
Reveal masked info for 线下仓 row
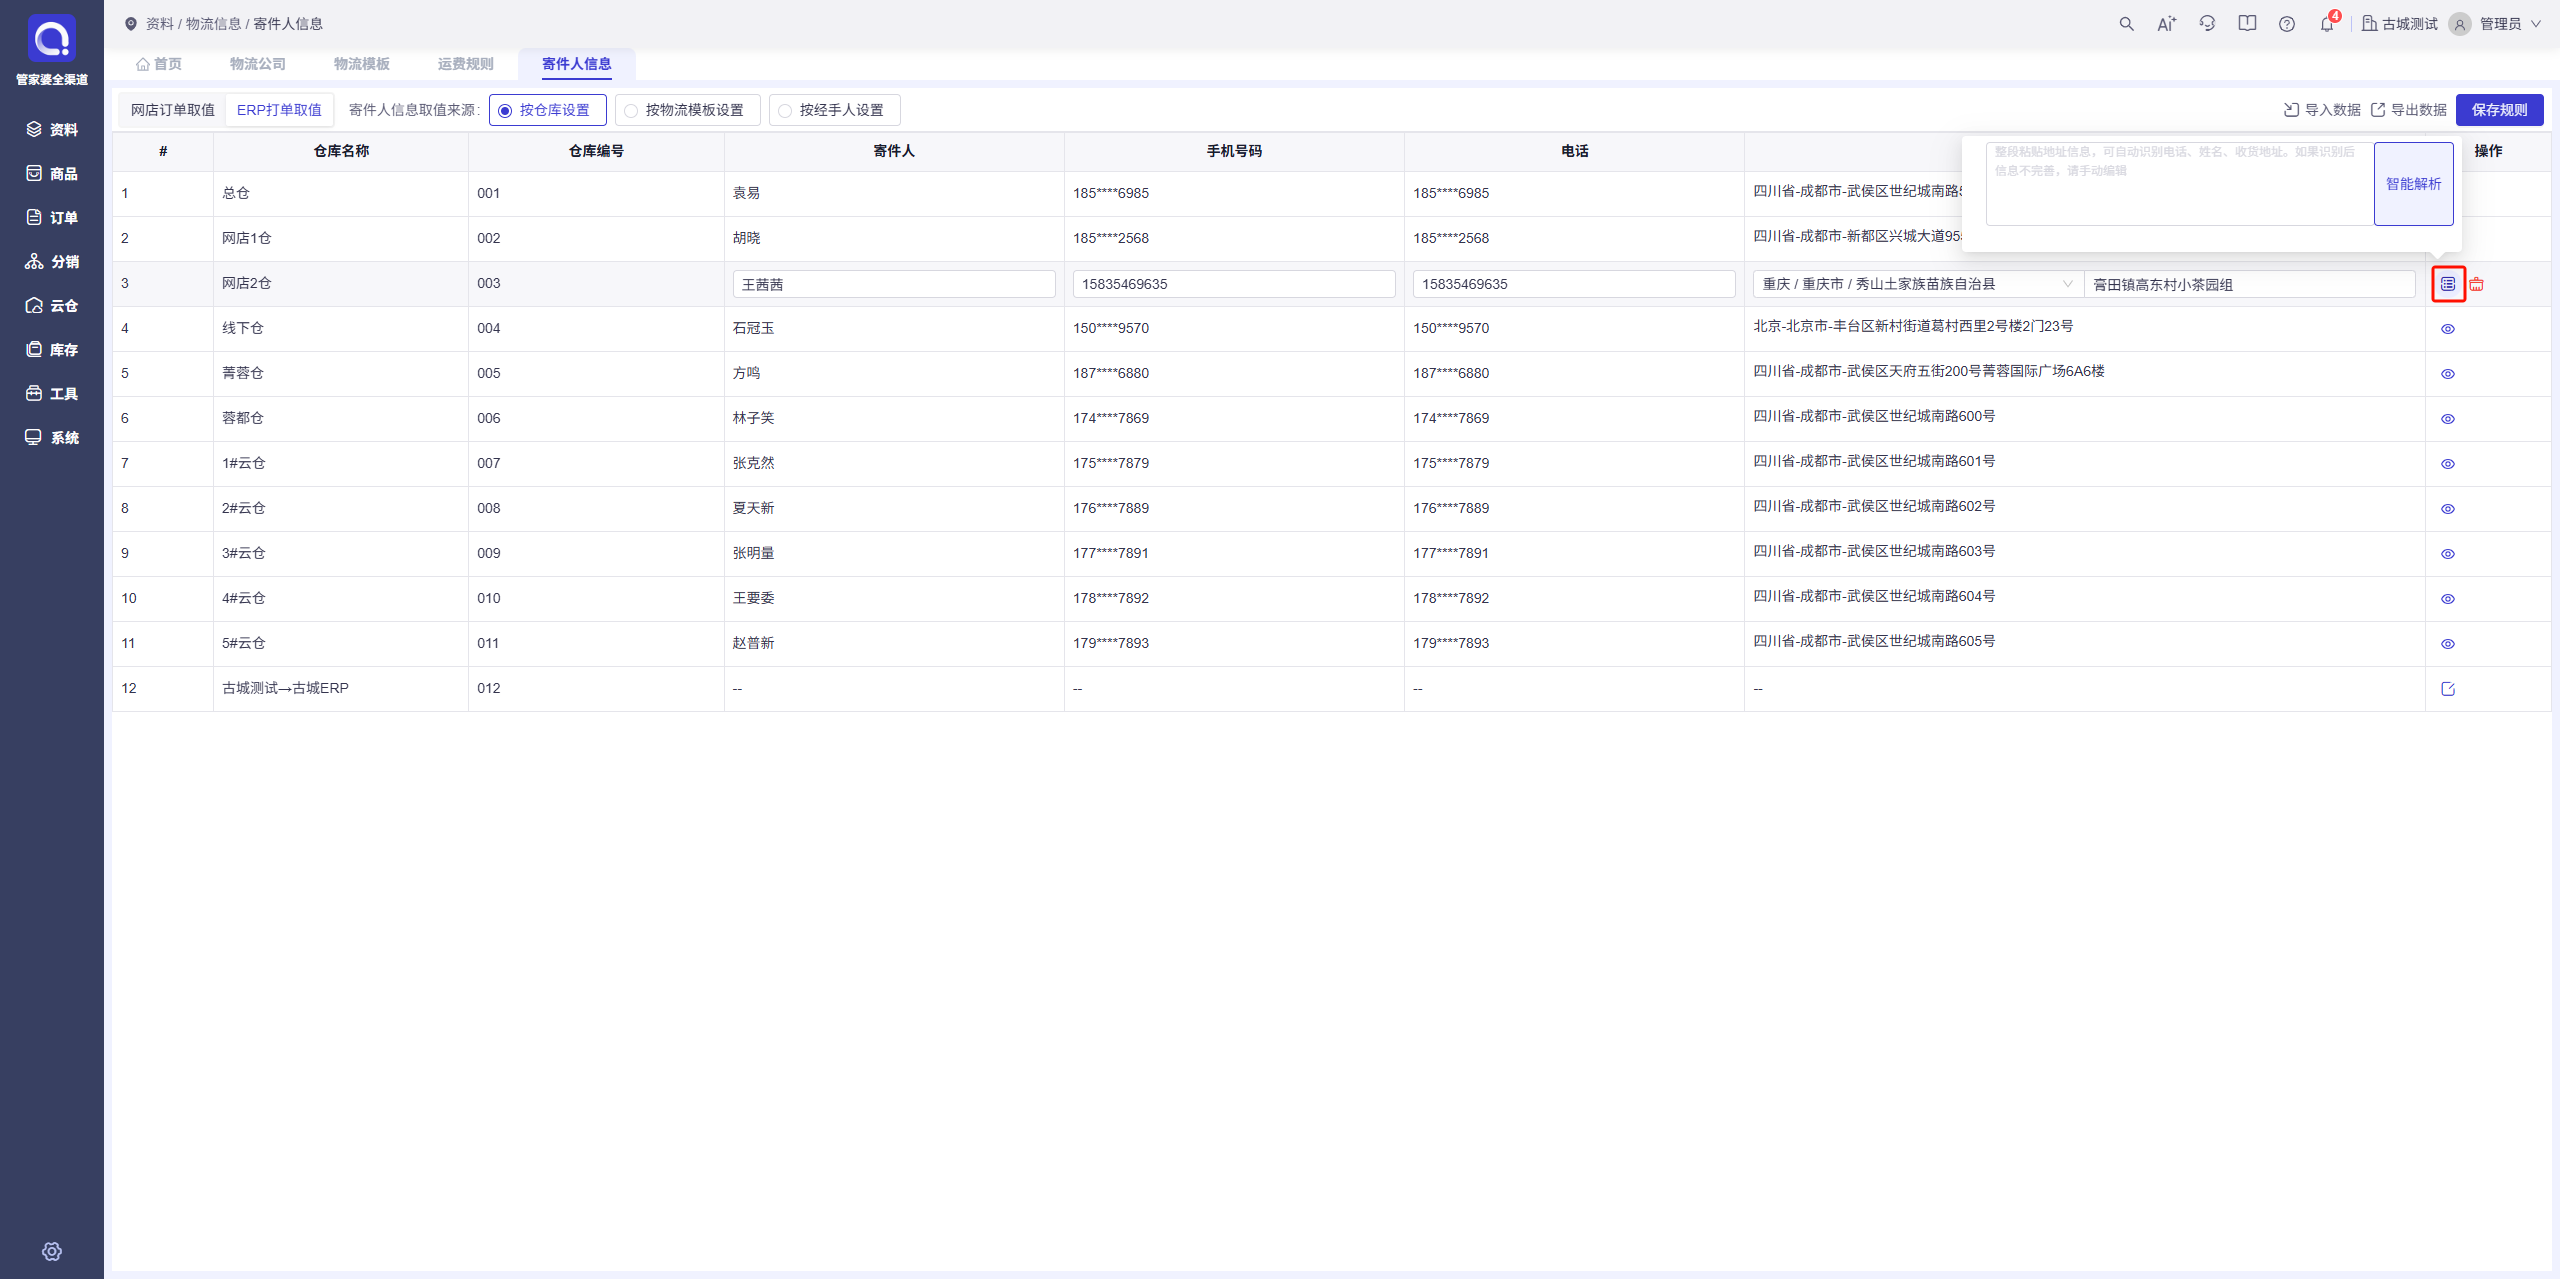pyautogui.click(x=2448, y=329)
